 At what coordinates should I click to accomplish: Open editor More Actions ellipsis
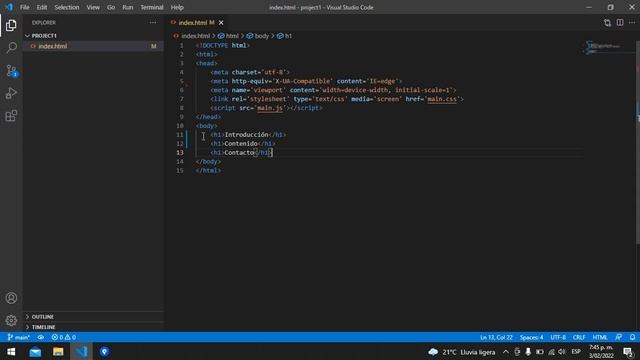pos(632,23)
